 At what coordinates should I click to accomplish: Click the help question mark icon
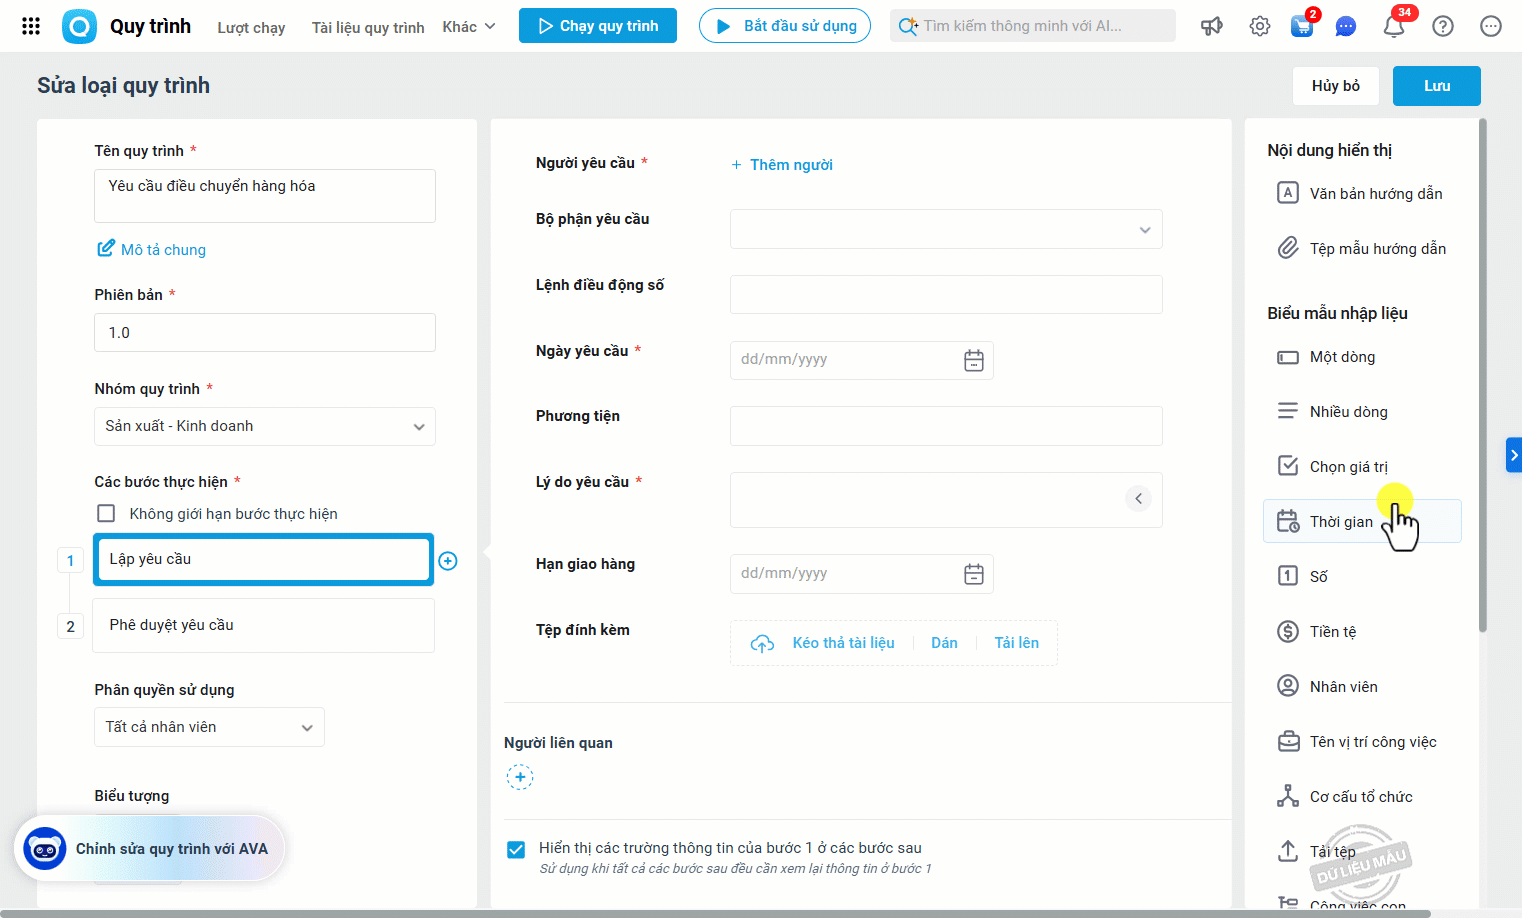click(x=1442, y=26)
